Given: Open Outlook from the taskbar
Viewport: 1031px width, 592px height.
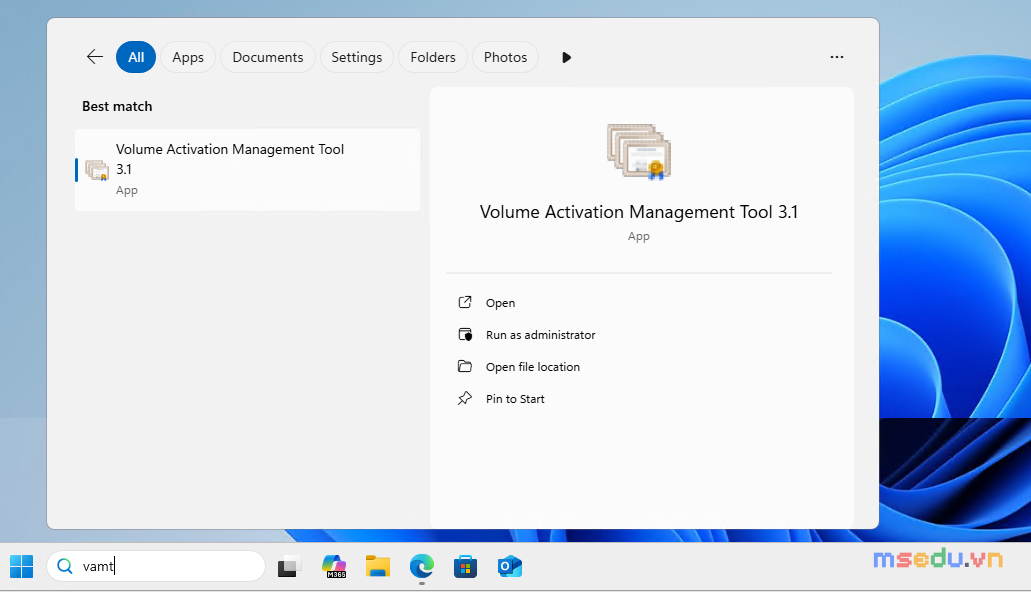Looking at the screenshot, I should [x=510, y=566].
